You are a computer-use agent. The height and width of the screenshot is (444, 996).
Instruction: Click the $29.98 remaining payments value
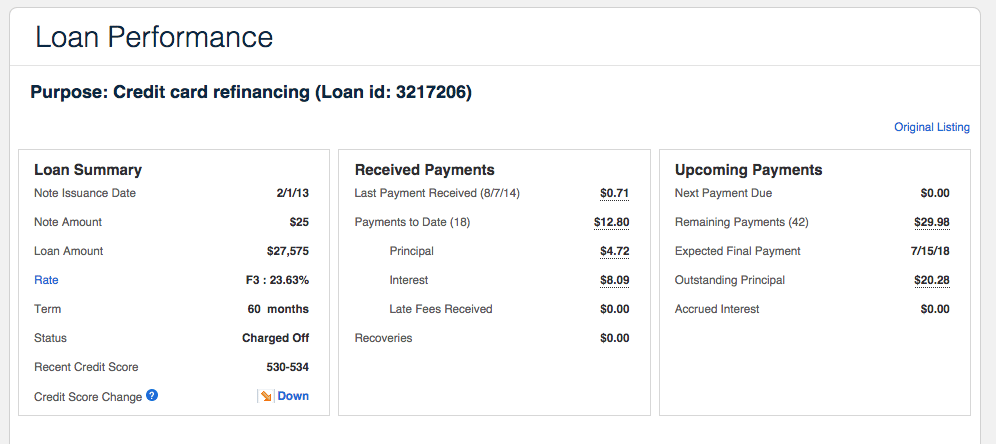931,222
